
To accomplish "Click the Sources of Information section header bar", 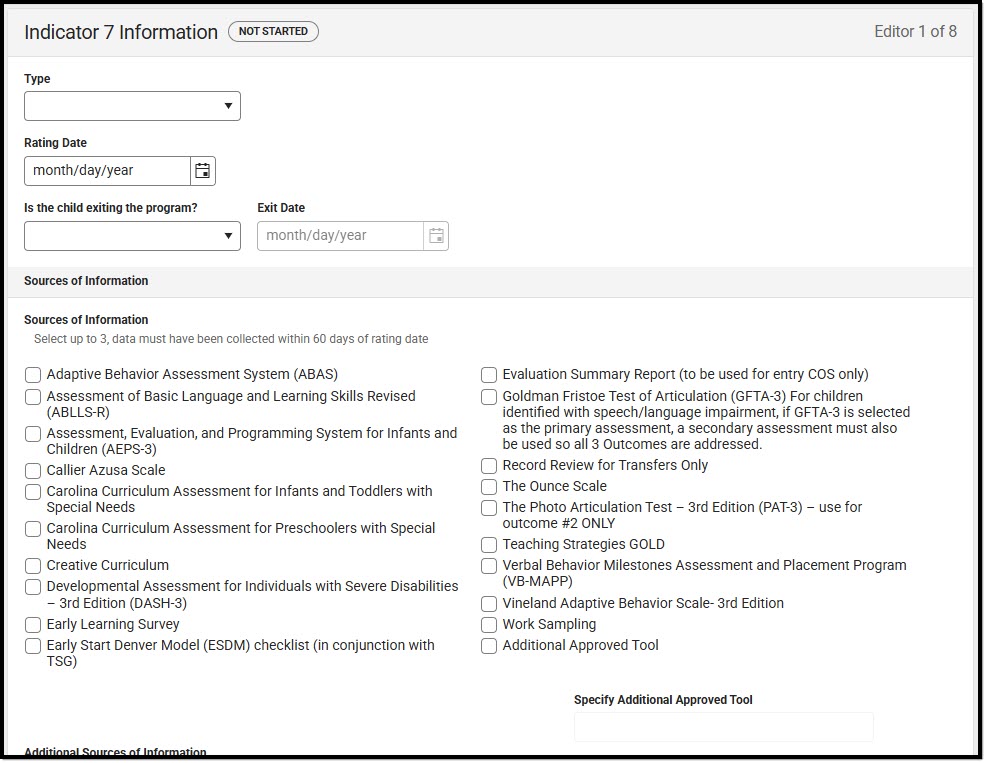I will tap(490, 281).
